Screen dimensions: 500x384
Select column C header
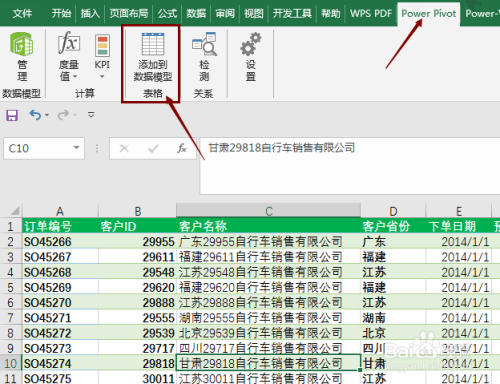(x=269, y=211)
